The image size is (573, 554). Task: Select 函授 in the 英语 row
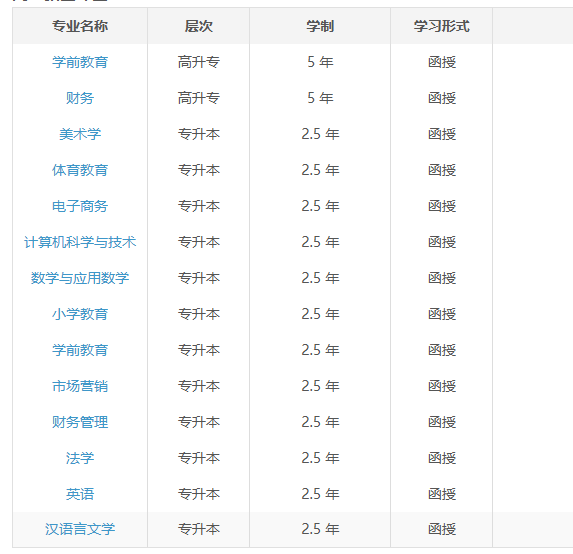[x=442, y=494]
